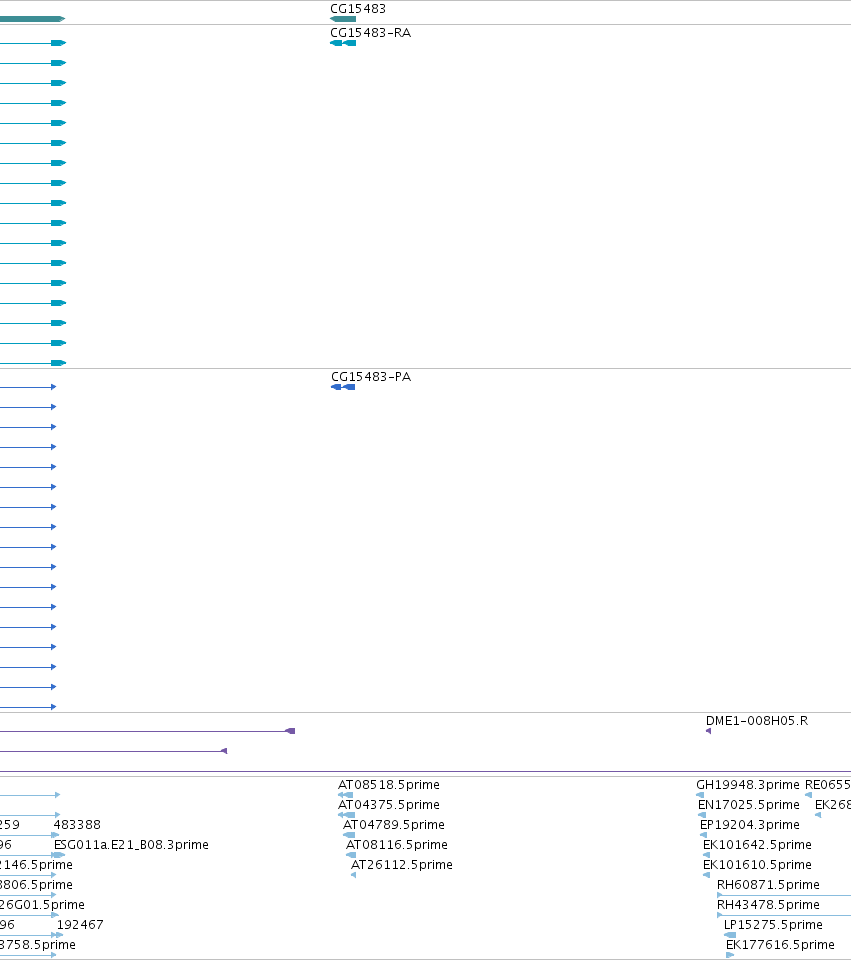
Task: Select the AT08116.5prime EST label
Action: (397, 844)
